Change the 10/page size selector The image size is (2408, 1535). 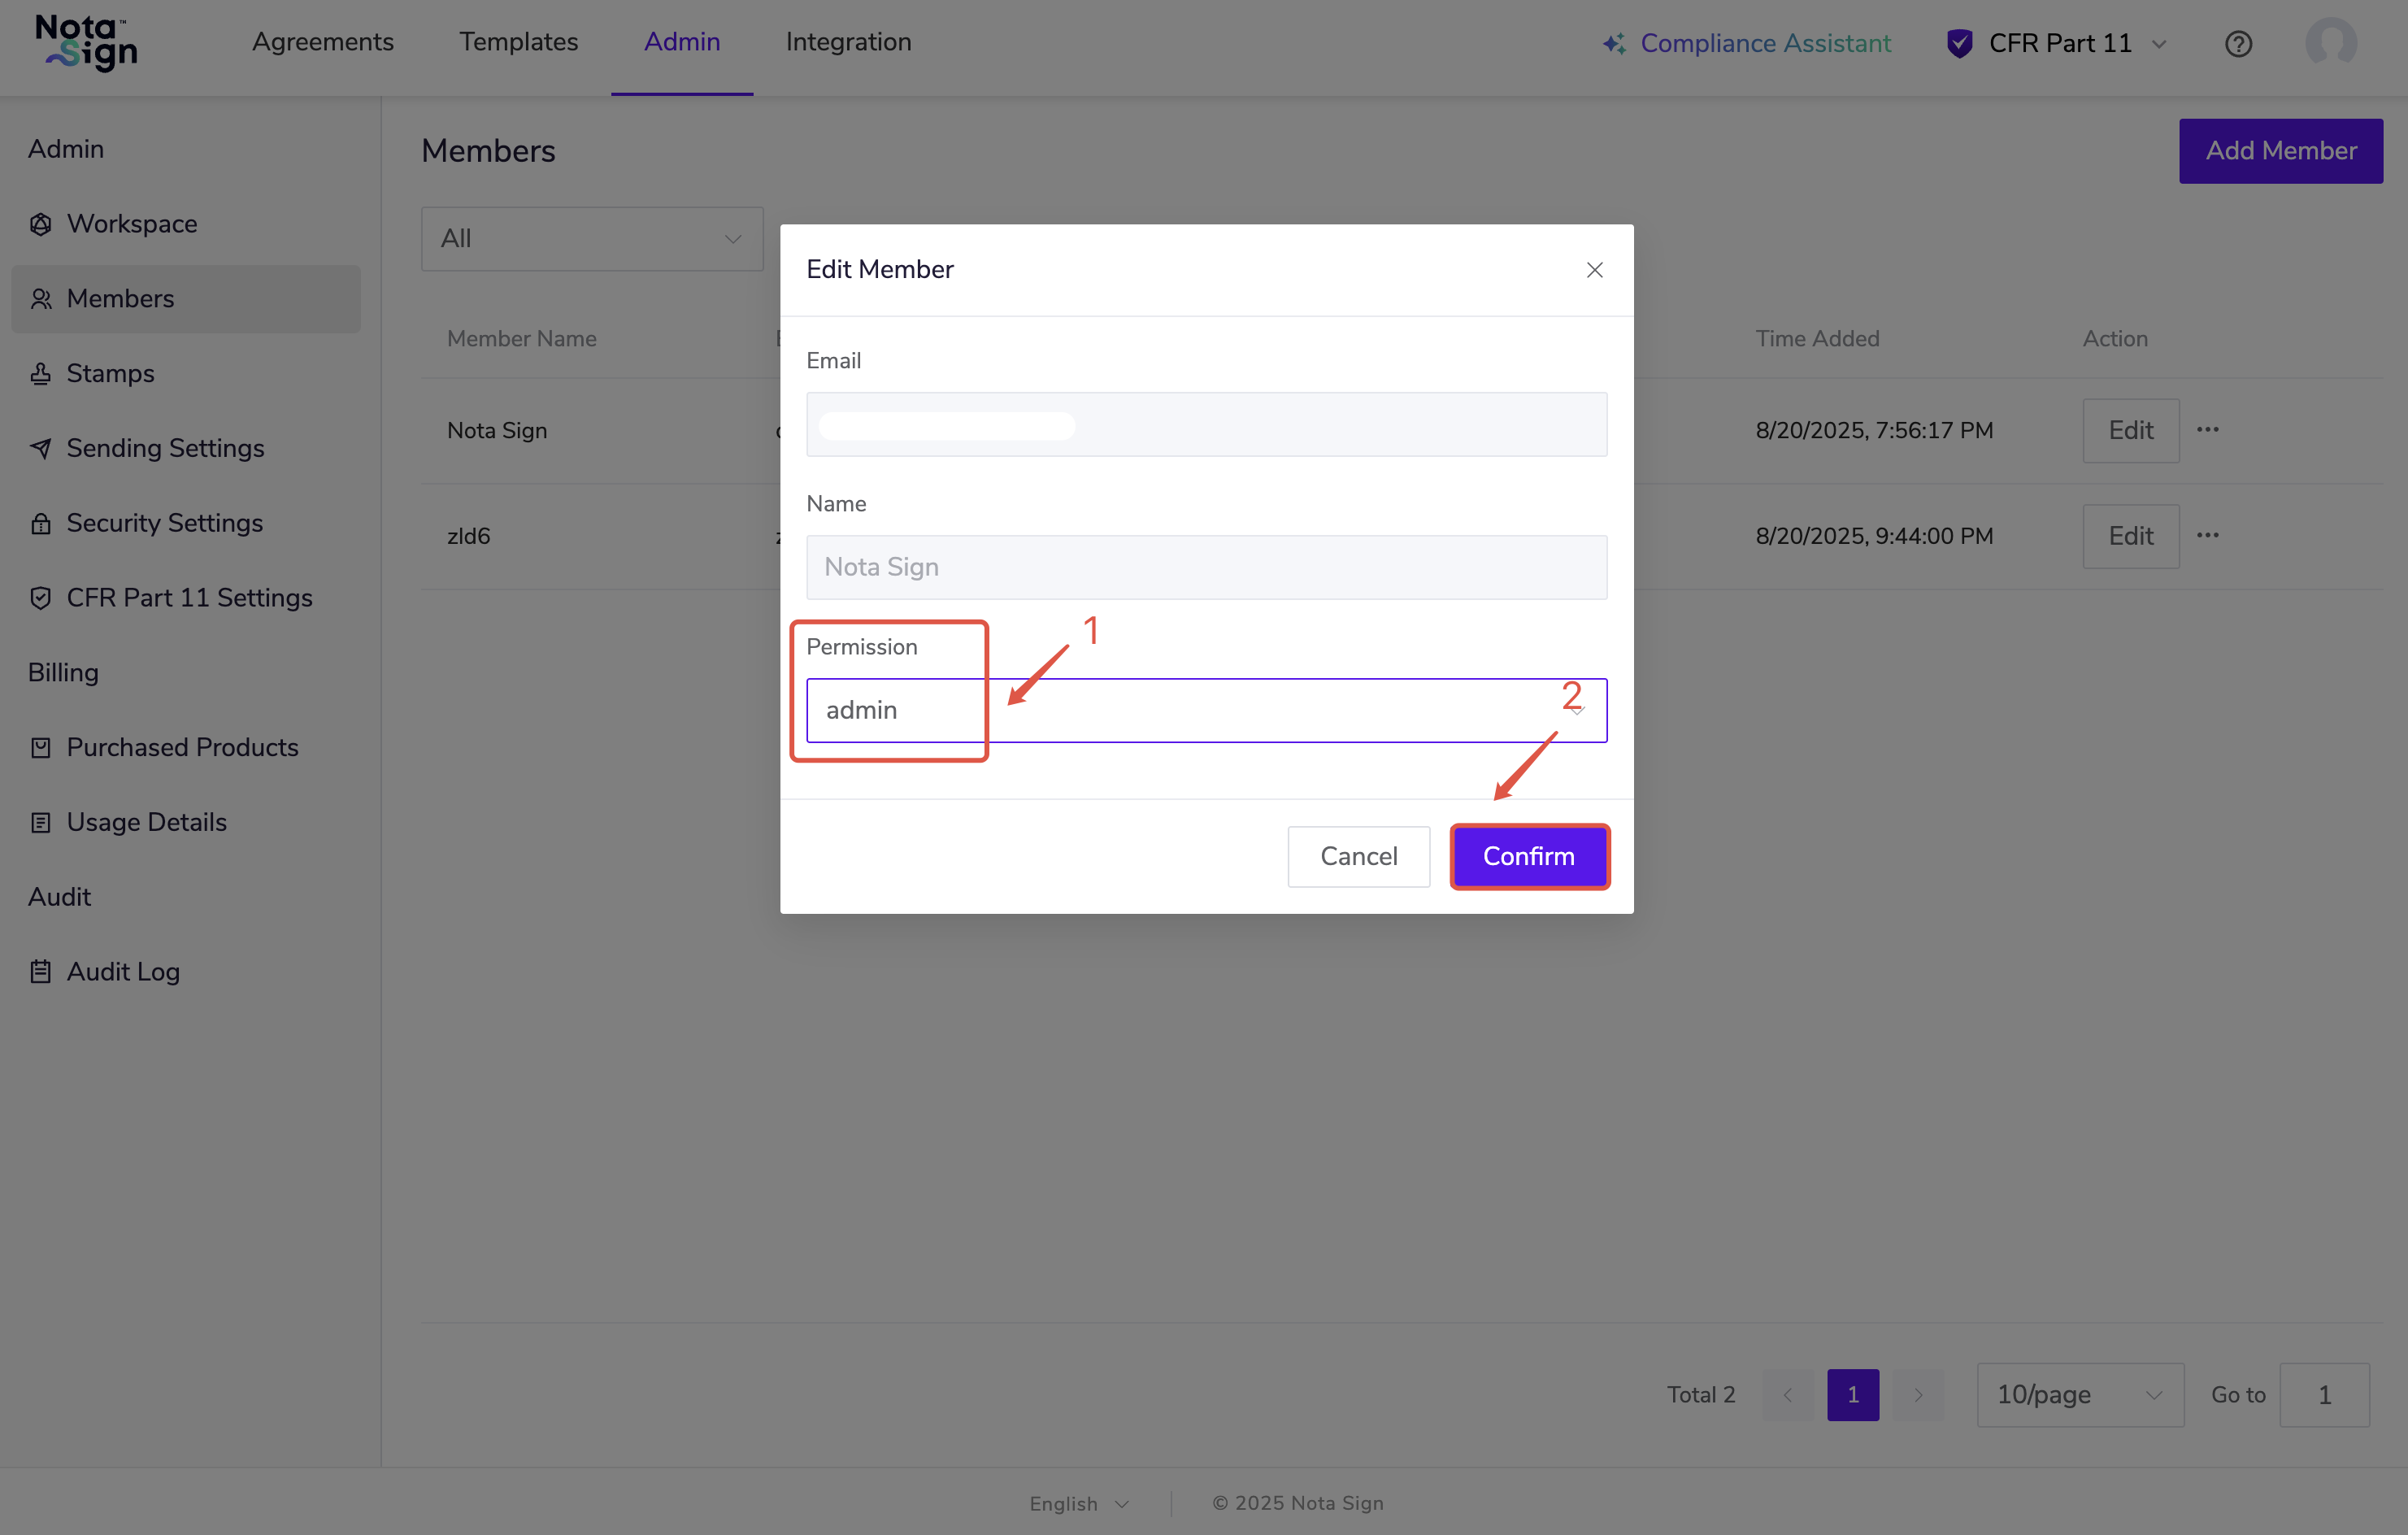[x=2079, y=1394]
